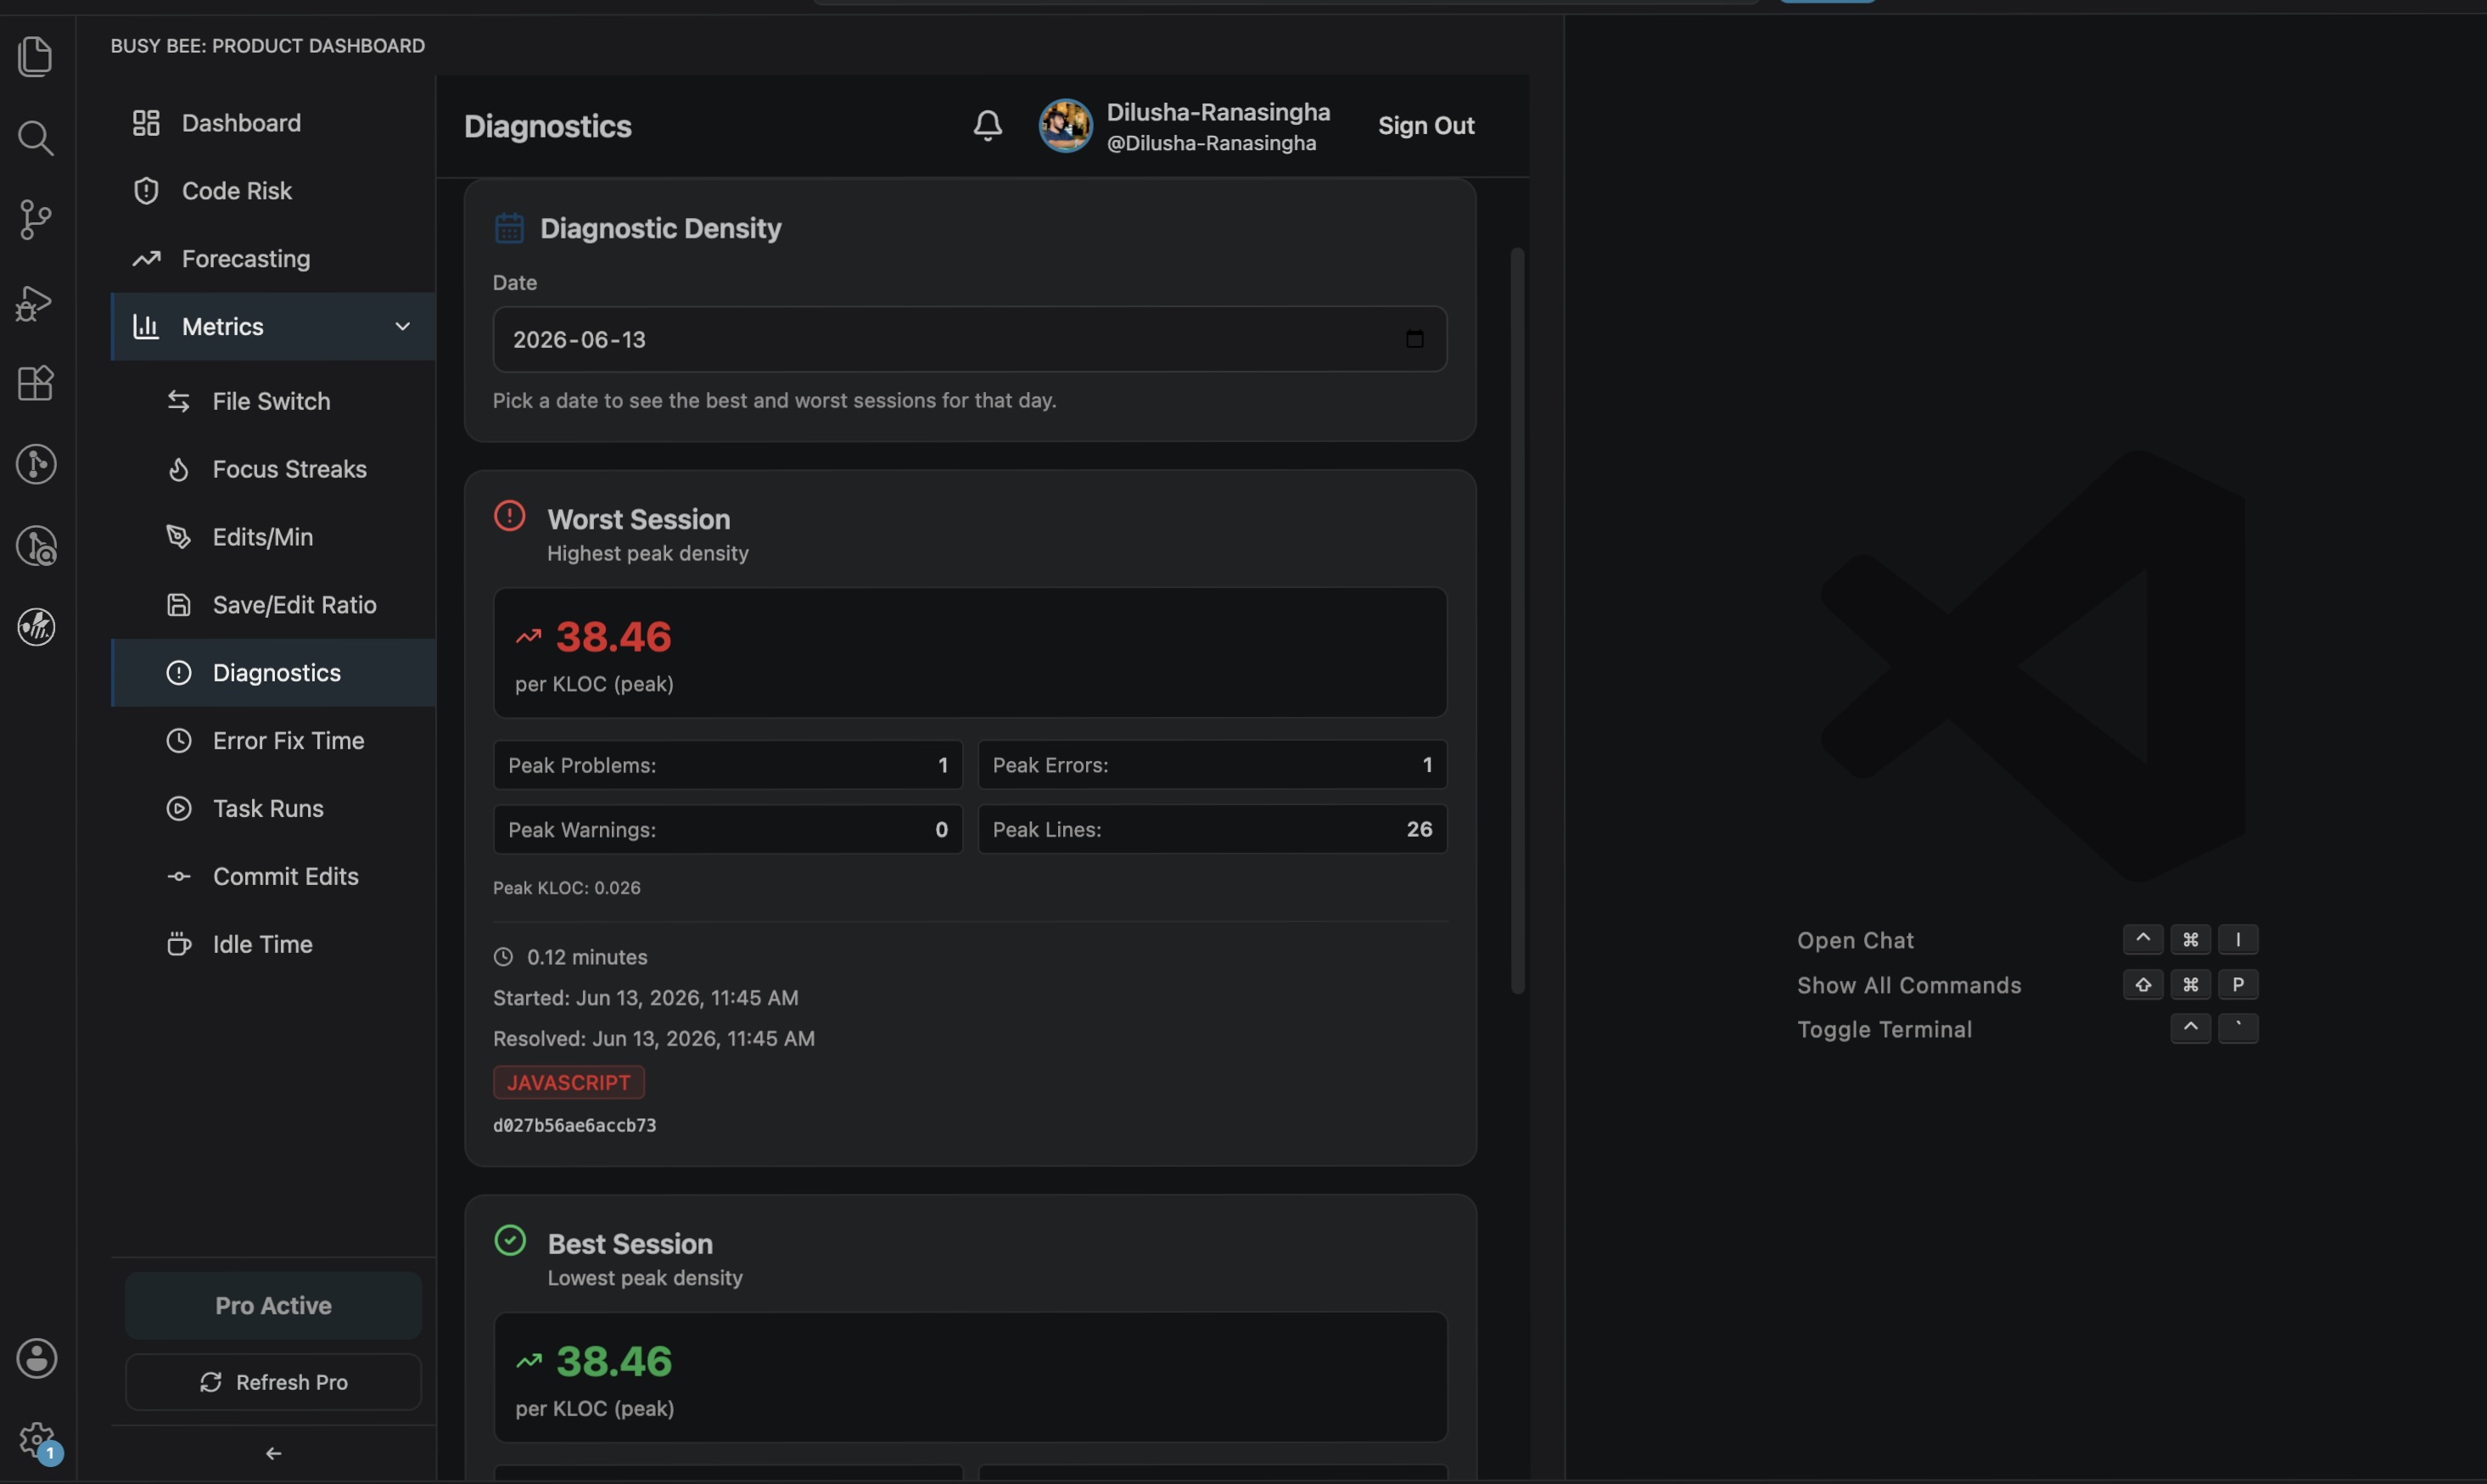Click the Refresh Pro button
2487x1484 pixels.
click(x=273, y=1382)
